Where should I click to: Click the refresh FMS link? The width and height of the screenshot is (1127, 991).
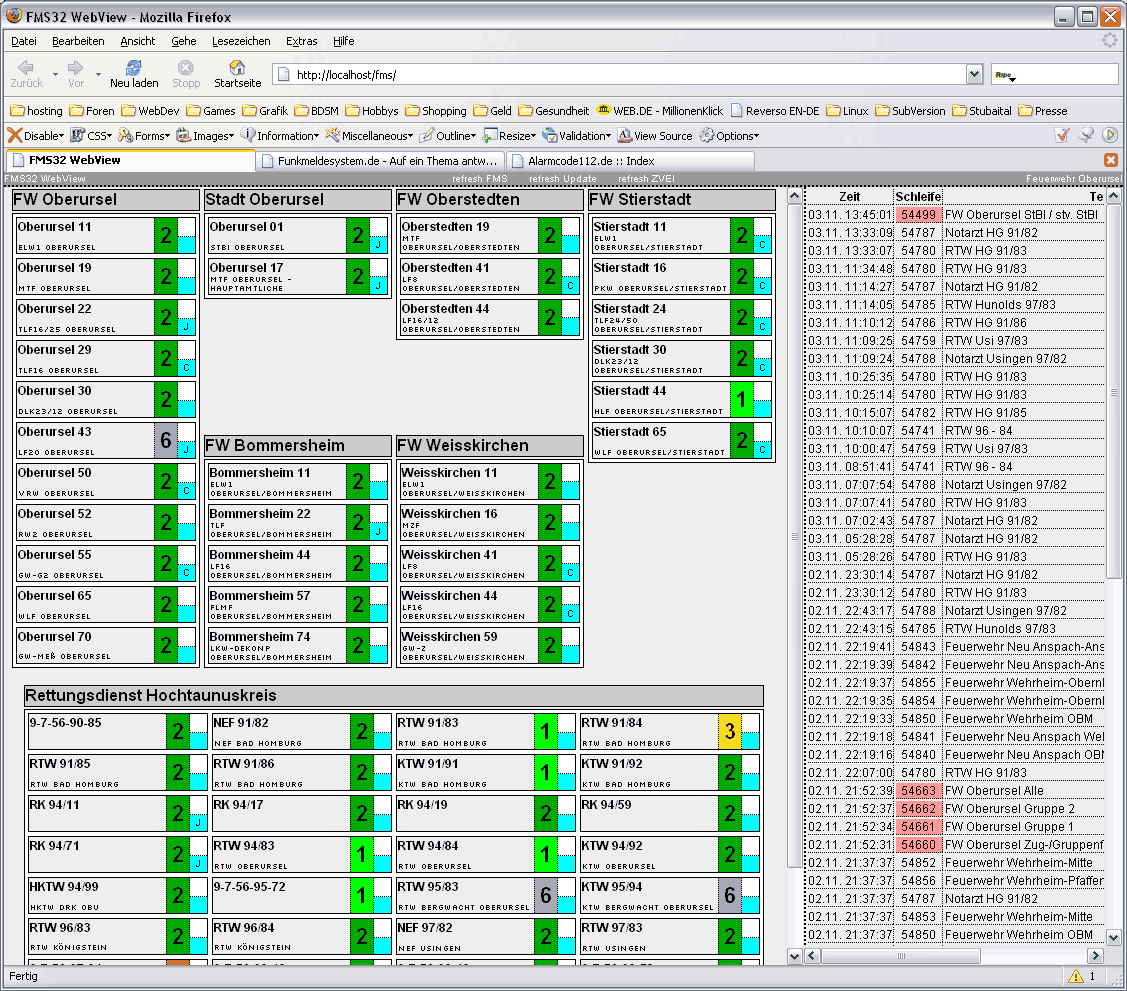pos(480,179)
